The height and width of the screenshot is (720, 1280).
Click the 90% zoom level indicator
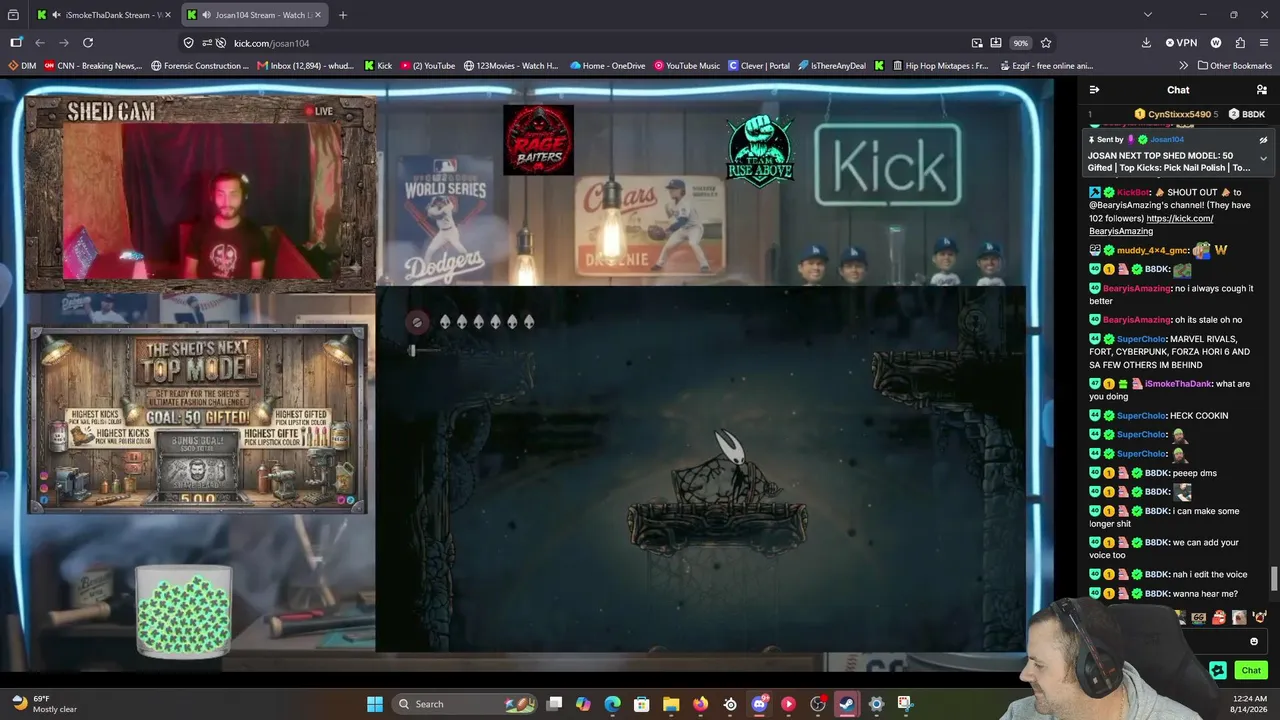coord(1020,43)
